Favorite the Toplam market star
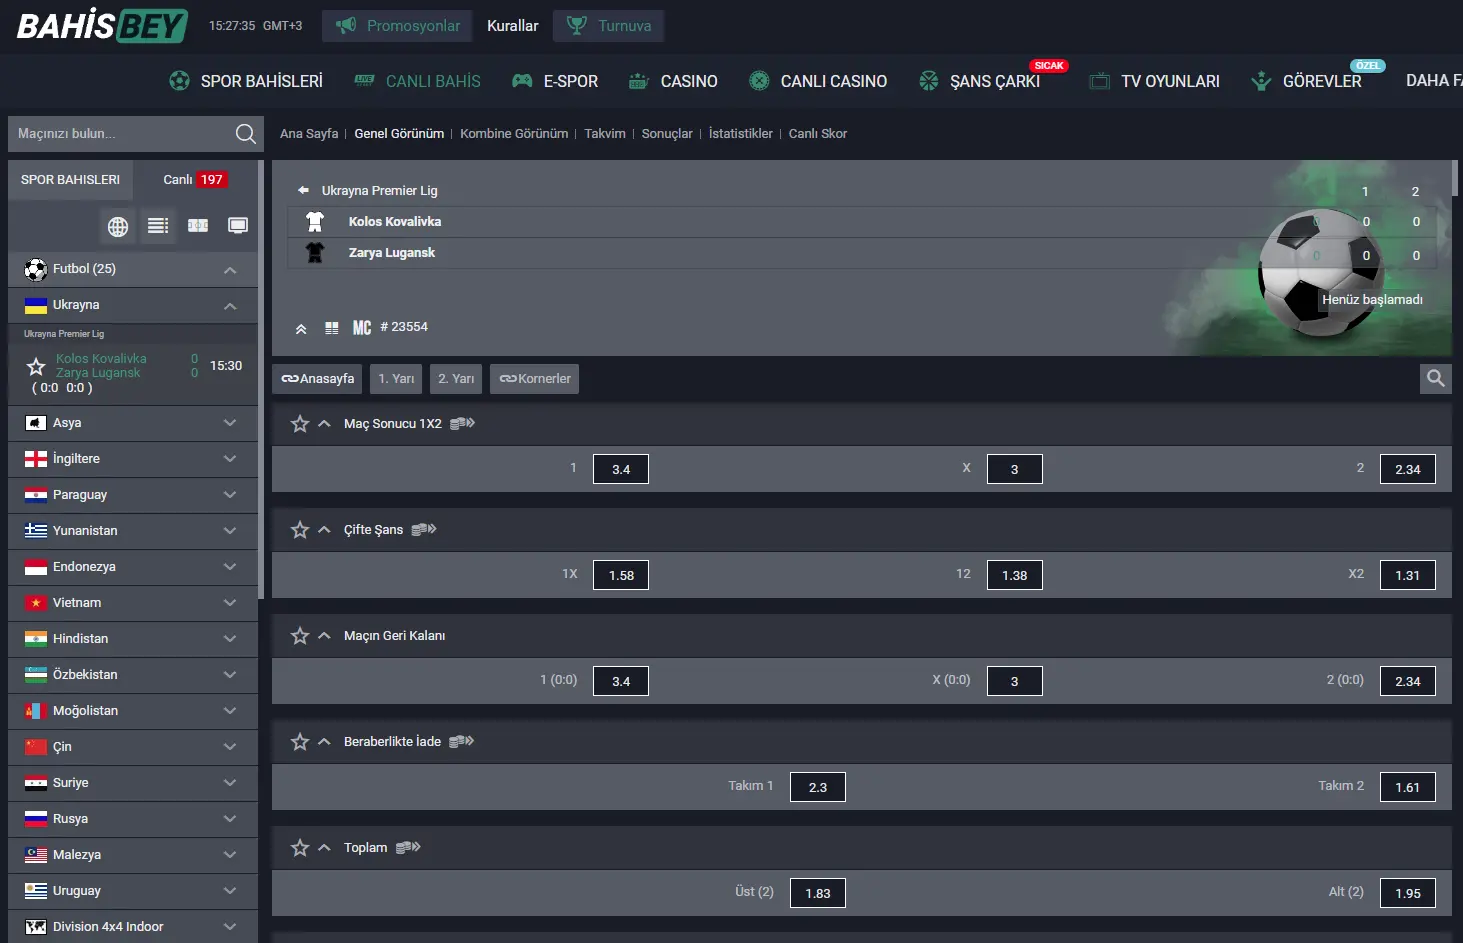Image resolution: width=1463 pixels, height=943 pixels. pos(300,848)
